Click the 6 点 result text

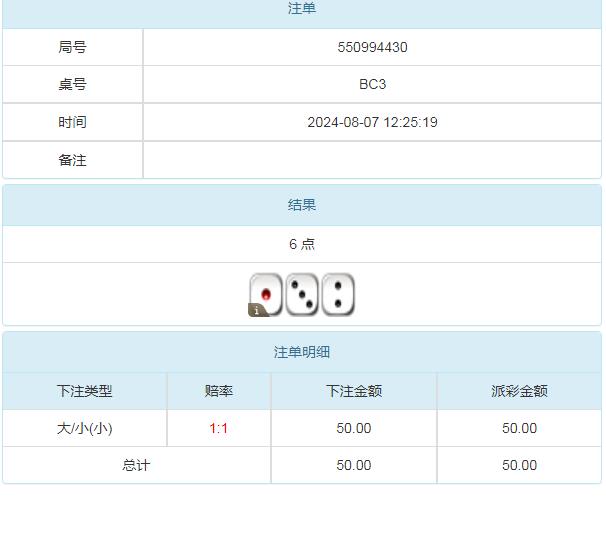tap(302, 244)
